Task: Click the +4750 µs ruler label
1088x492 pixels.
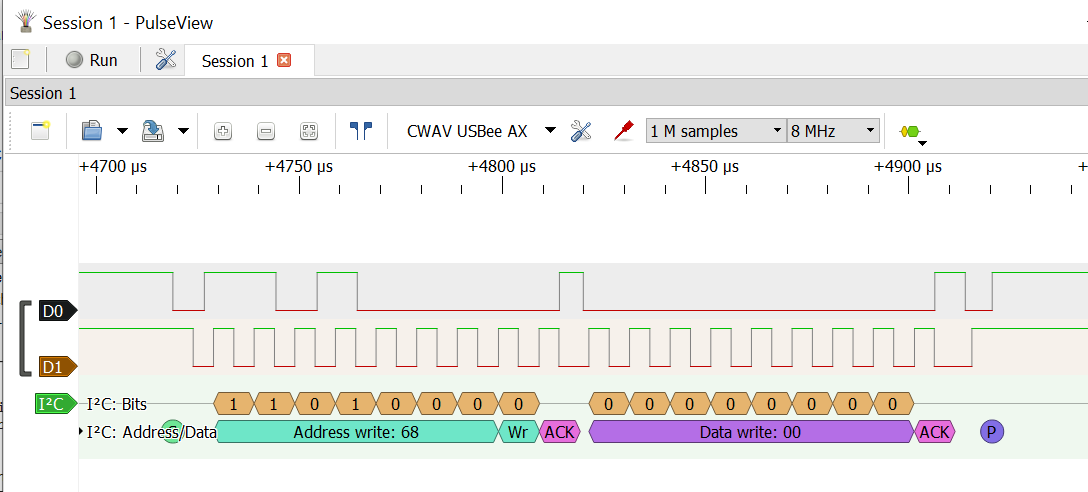Action: [299, 167]
